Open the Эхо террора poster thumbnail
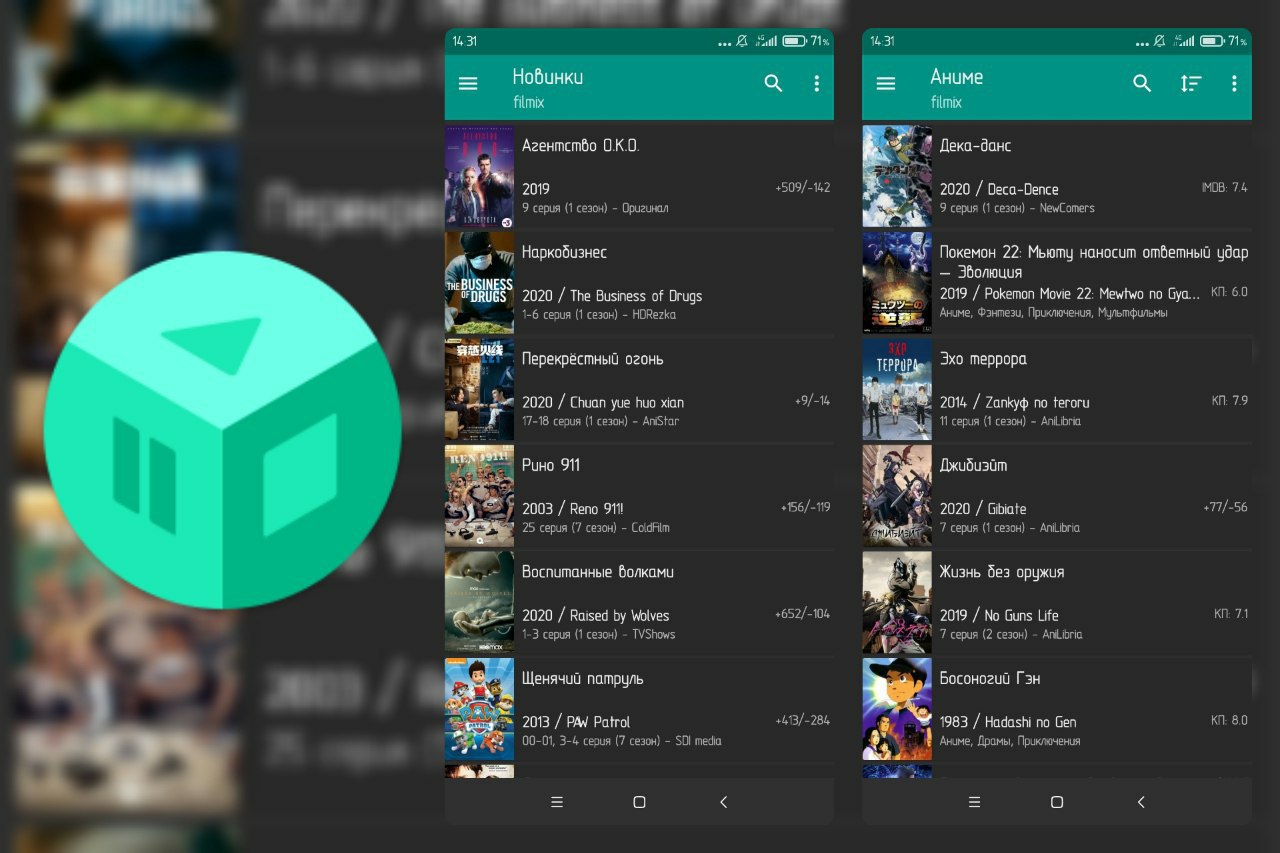The image size is (1280, 853). [x=897, y=390]
